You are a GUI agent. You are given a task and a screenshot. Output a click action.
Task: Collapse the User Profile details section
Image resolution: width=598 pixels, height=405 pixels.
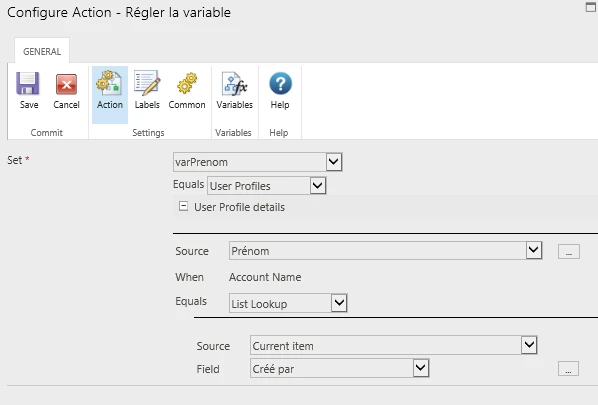pyautogui.click(x=183, y=206)
